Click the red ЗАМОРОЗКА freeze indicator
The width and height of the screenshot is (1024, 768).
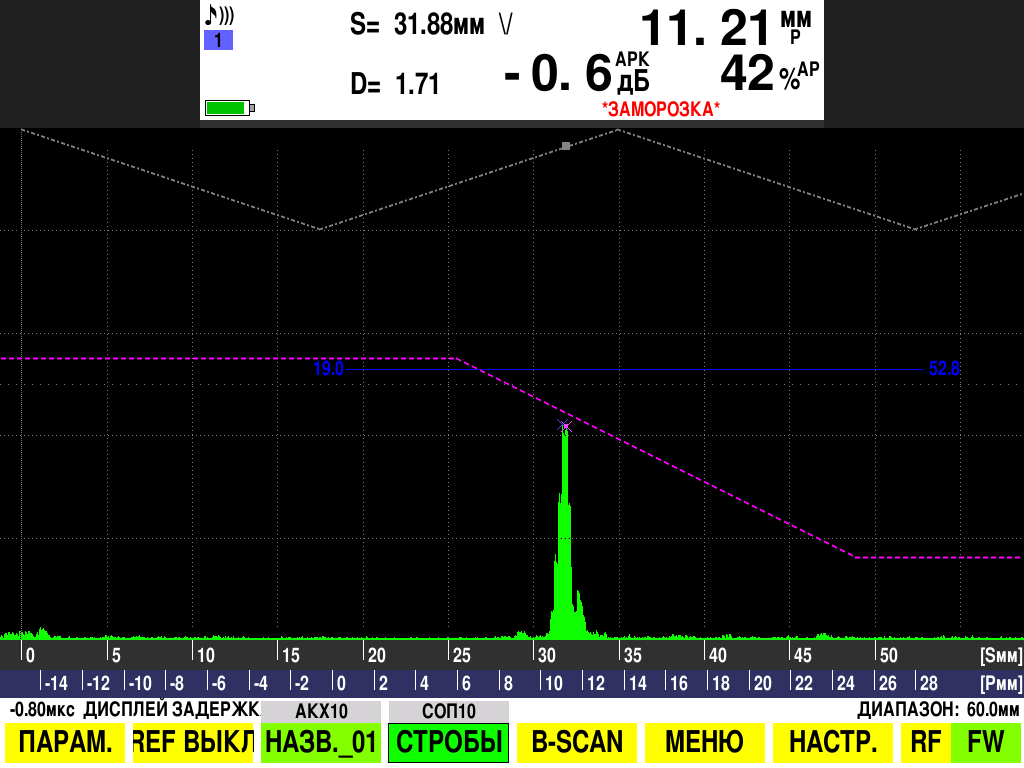pyautogui.click(x=660, y=108)
